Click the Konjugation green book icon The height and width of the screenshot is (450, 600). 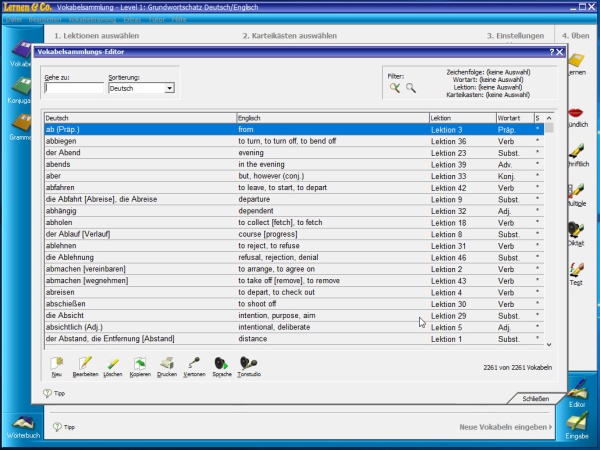pyautogui.click(x=22, y=86)
